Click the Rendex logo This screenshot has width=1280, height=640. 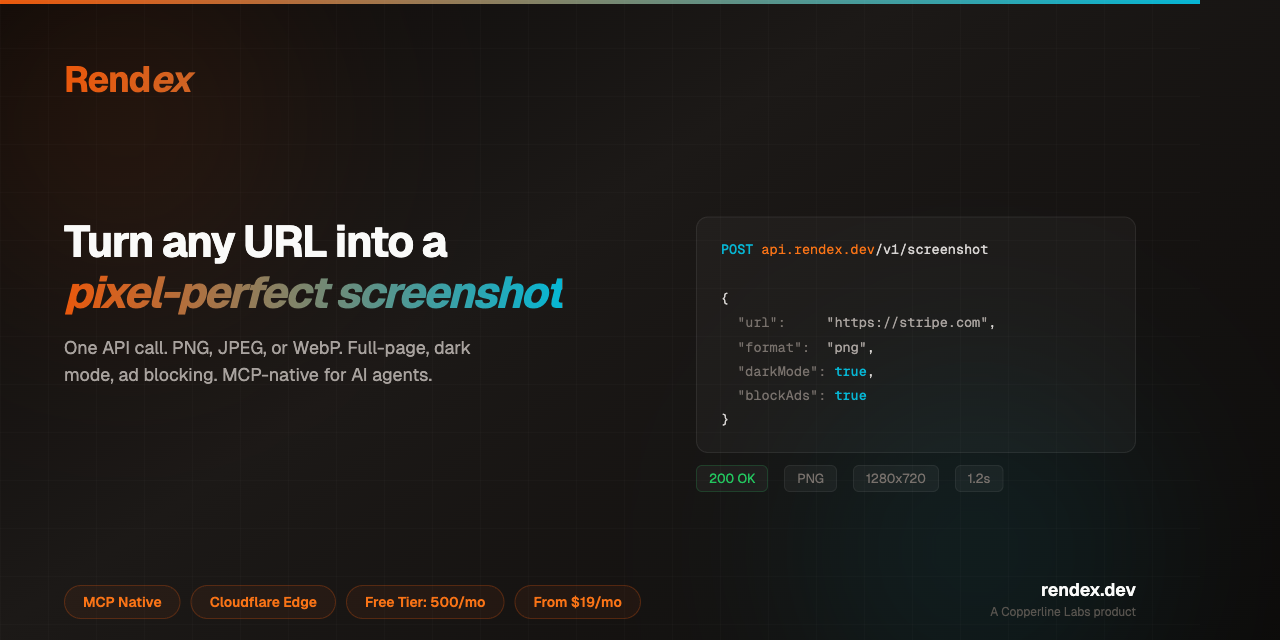(x=129, y=80)
